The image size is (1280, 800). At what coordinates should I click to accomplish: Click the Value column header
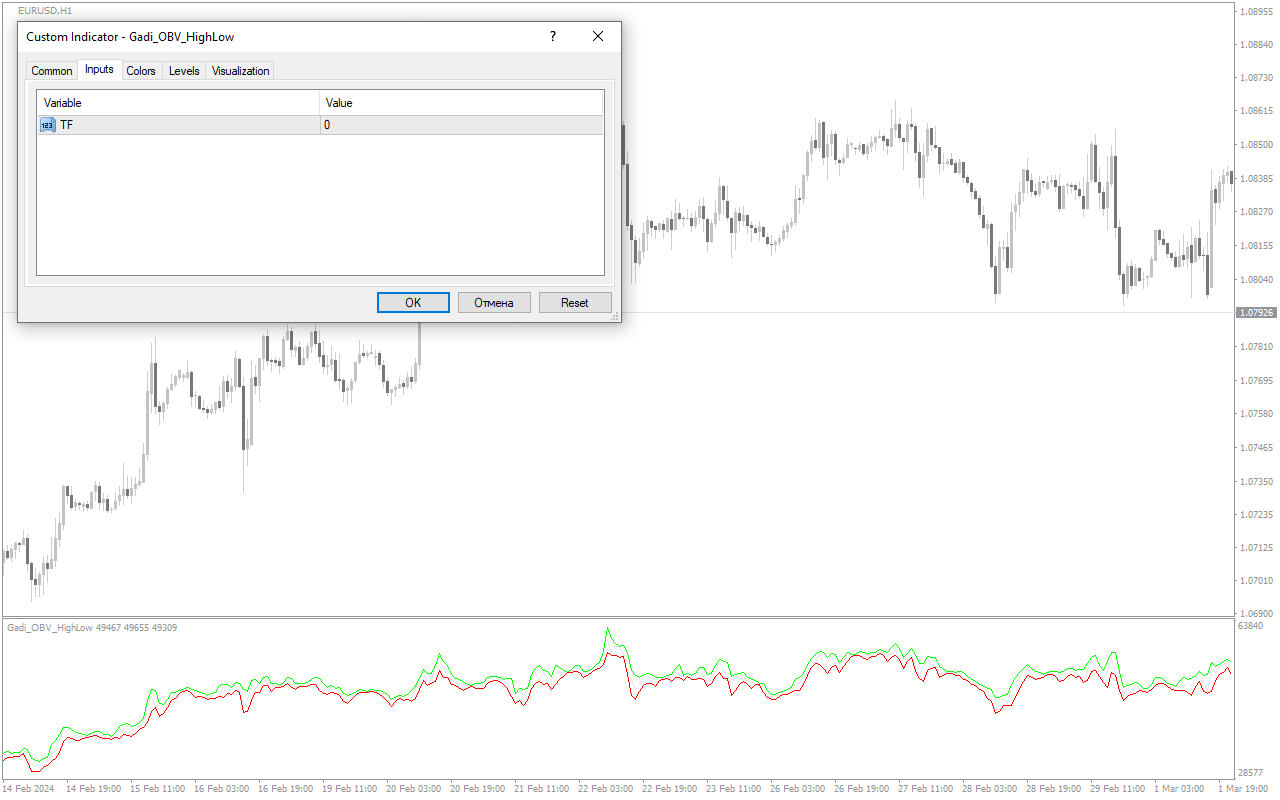[x=462, y=103]
